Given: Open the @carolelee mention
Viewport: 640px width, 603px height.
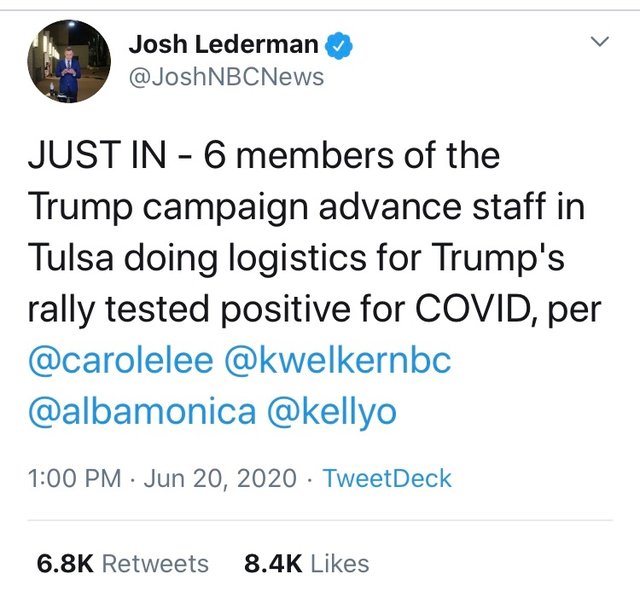Looking at the screenshot, I should click(121, 361).
